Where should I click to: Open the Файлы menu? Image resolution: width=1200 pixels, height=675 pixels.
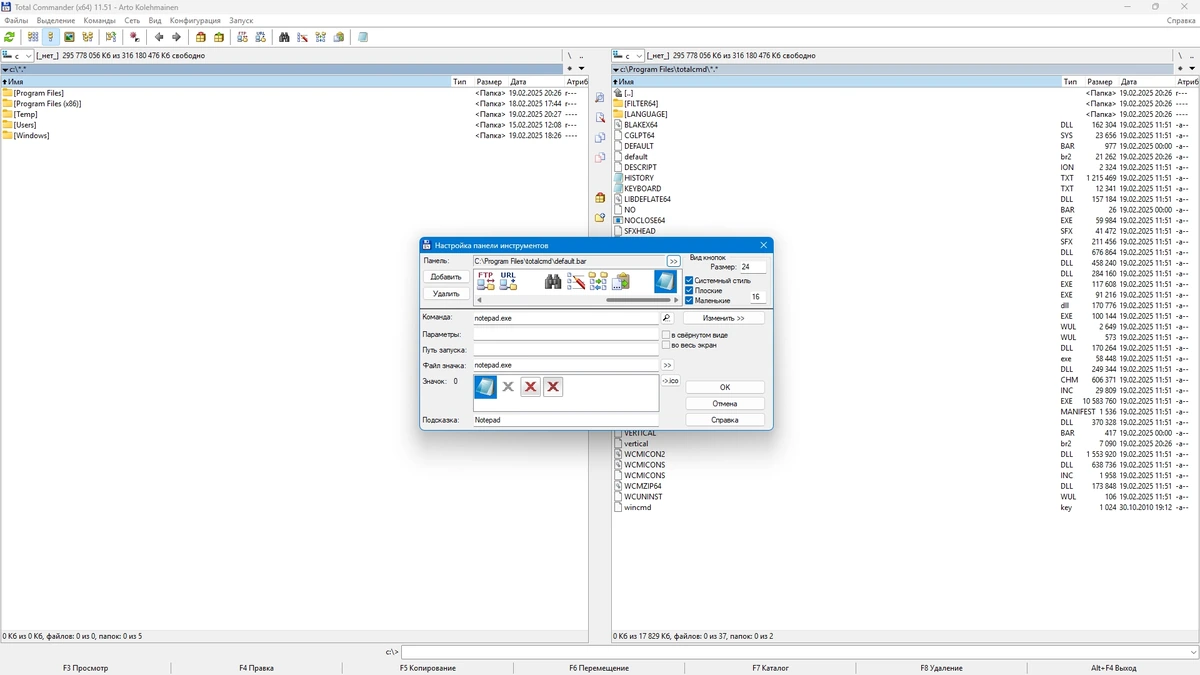[x=16, y=20]
